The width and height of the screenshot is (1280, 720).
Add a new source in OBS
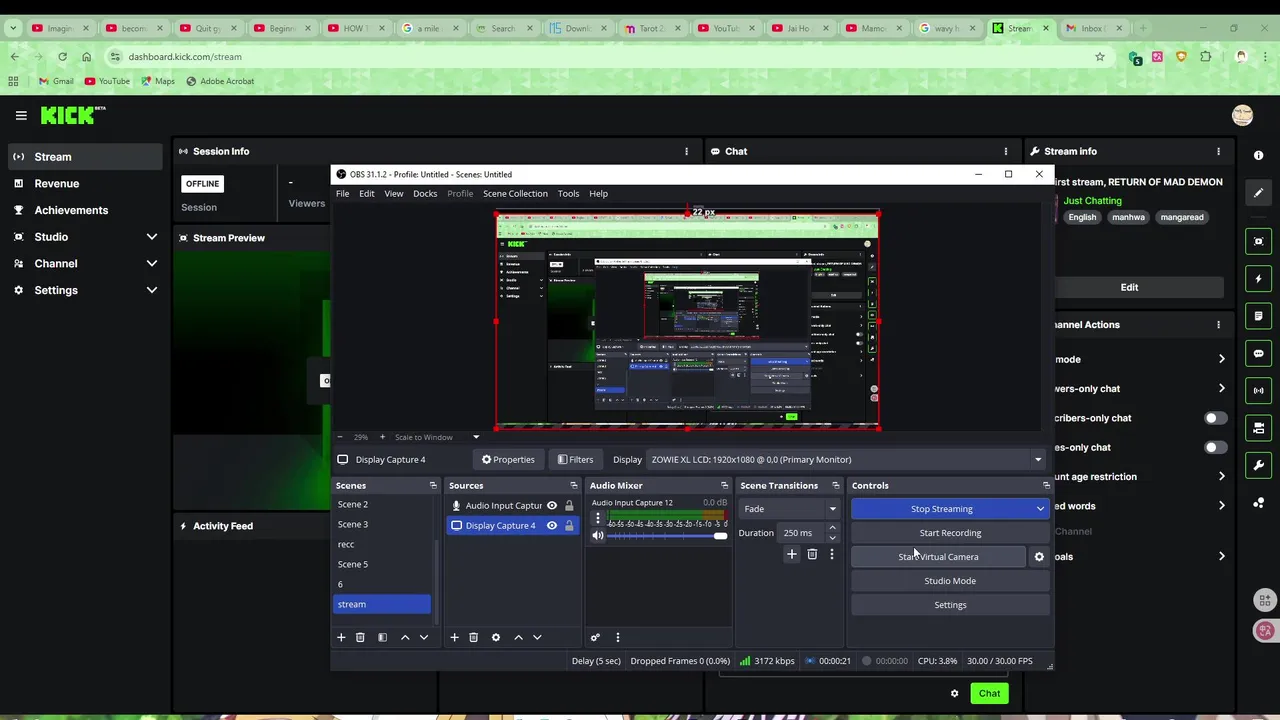[454, 637]
